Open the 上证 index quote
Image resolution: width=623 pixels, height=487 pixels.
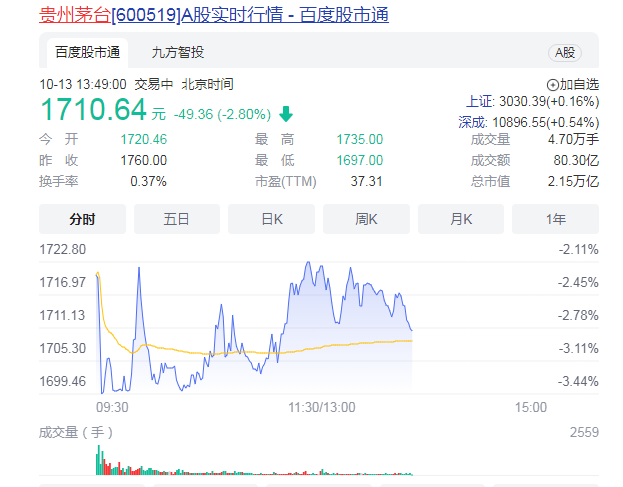click(x=532, y=102)
